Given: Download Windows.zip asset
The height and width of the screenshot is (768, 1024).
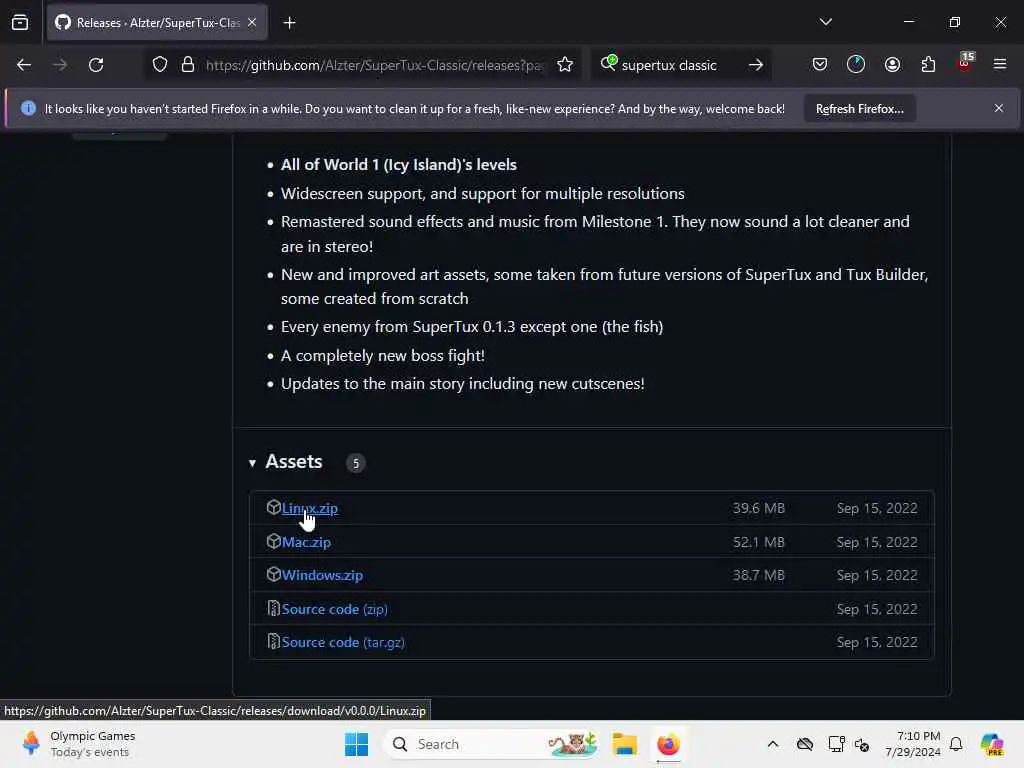Looking at the screenshot, I should click(322, 575).
